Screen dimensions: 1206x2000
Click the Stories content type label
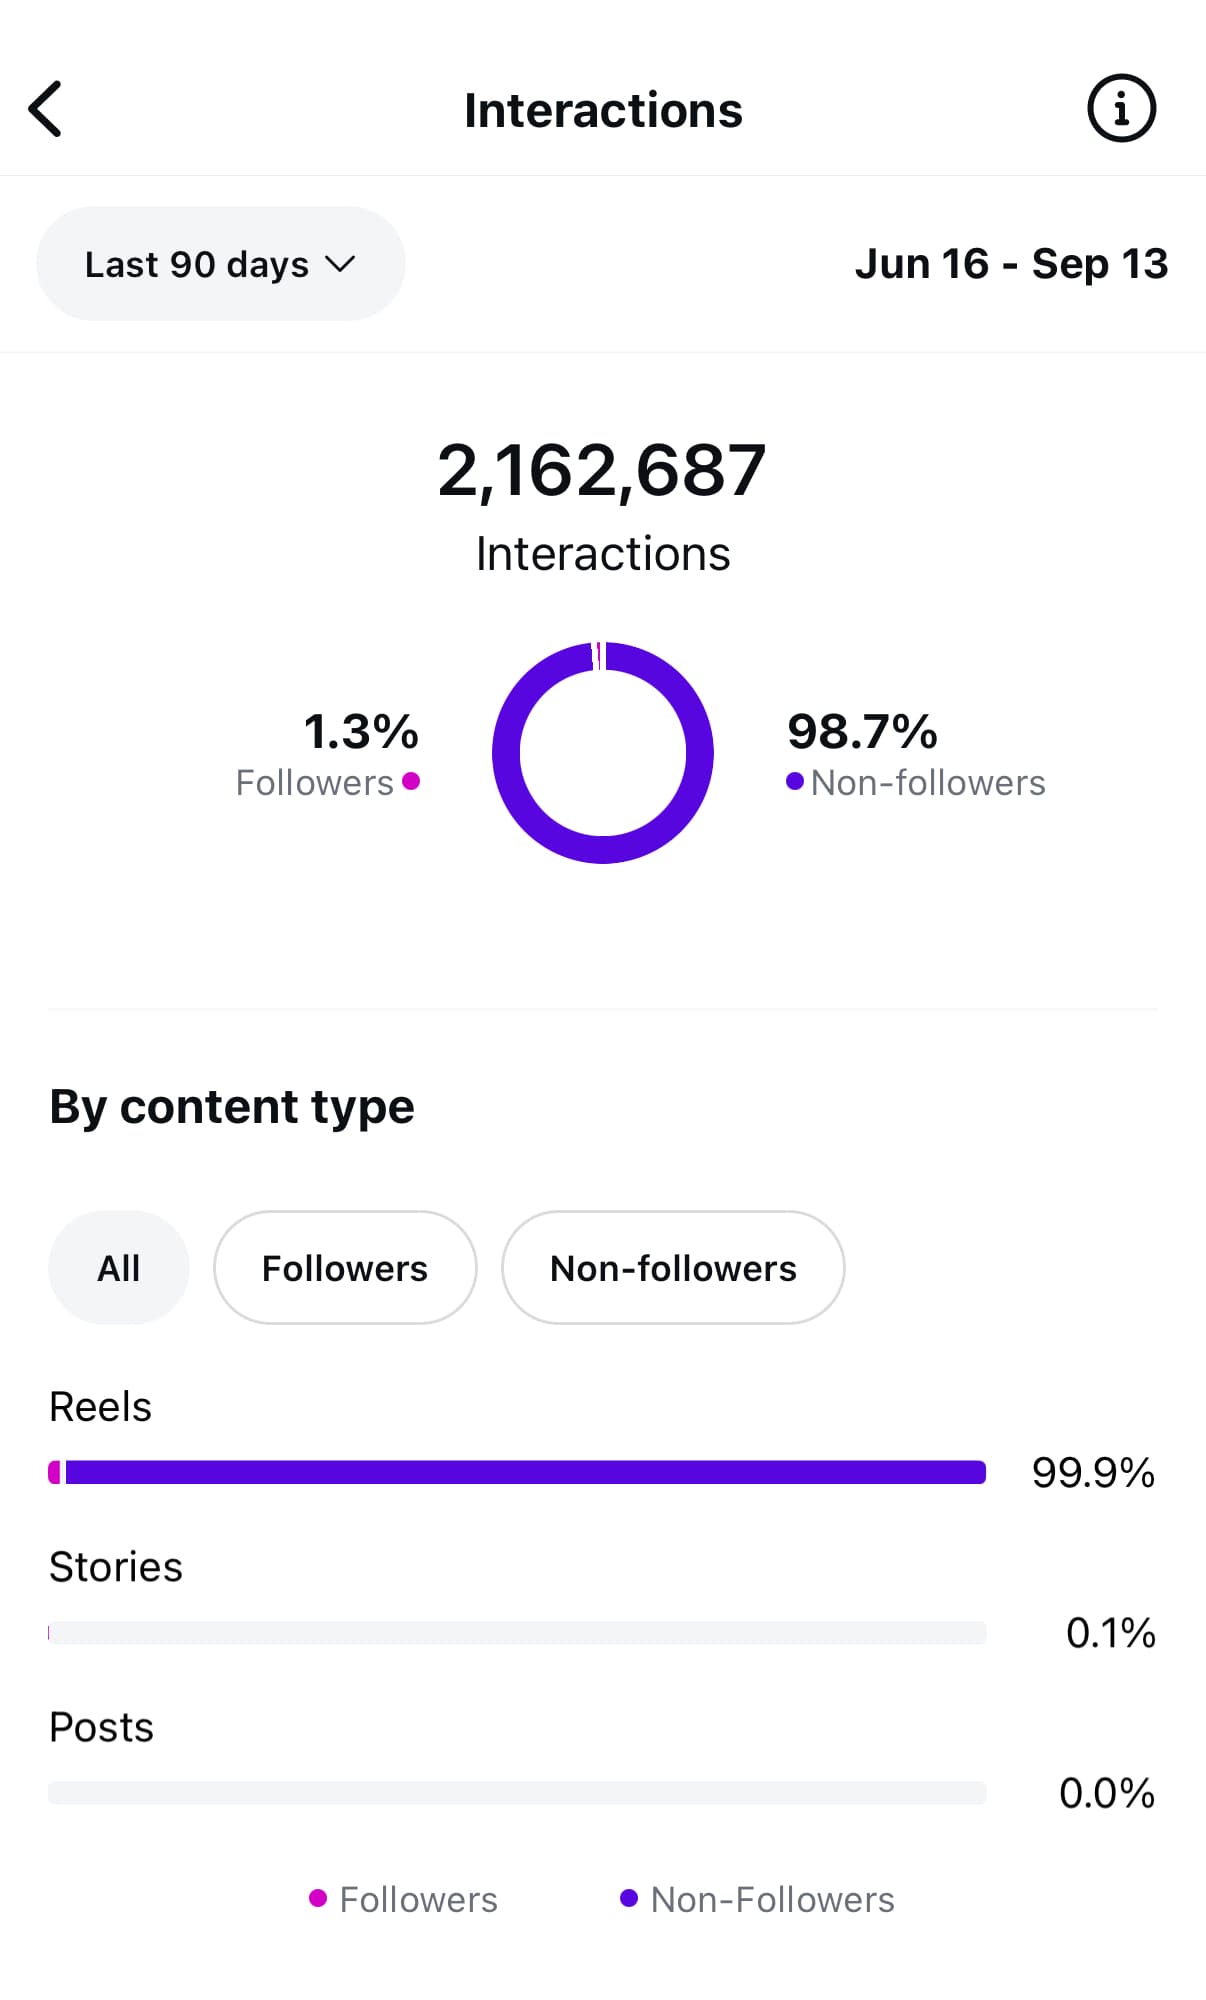click(116, 1567)
